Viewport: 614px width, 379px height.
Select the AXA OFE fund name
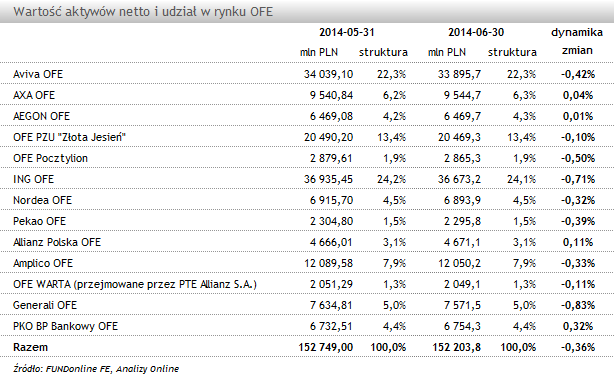click(x=34, y=95)
